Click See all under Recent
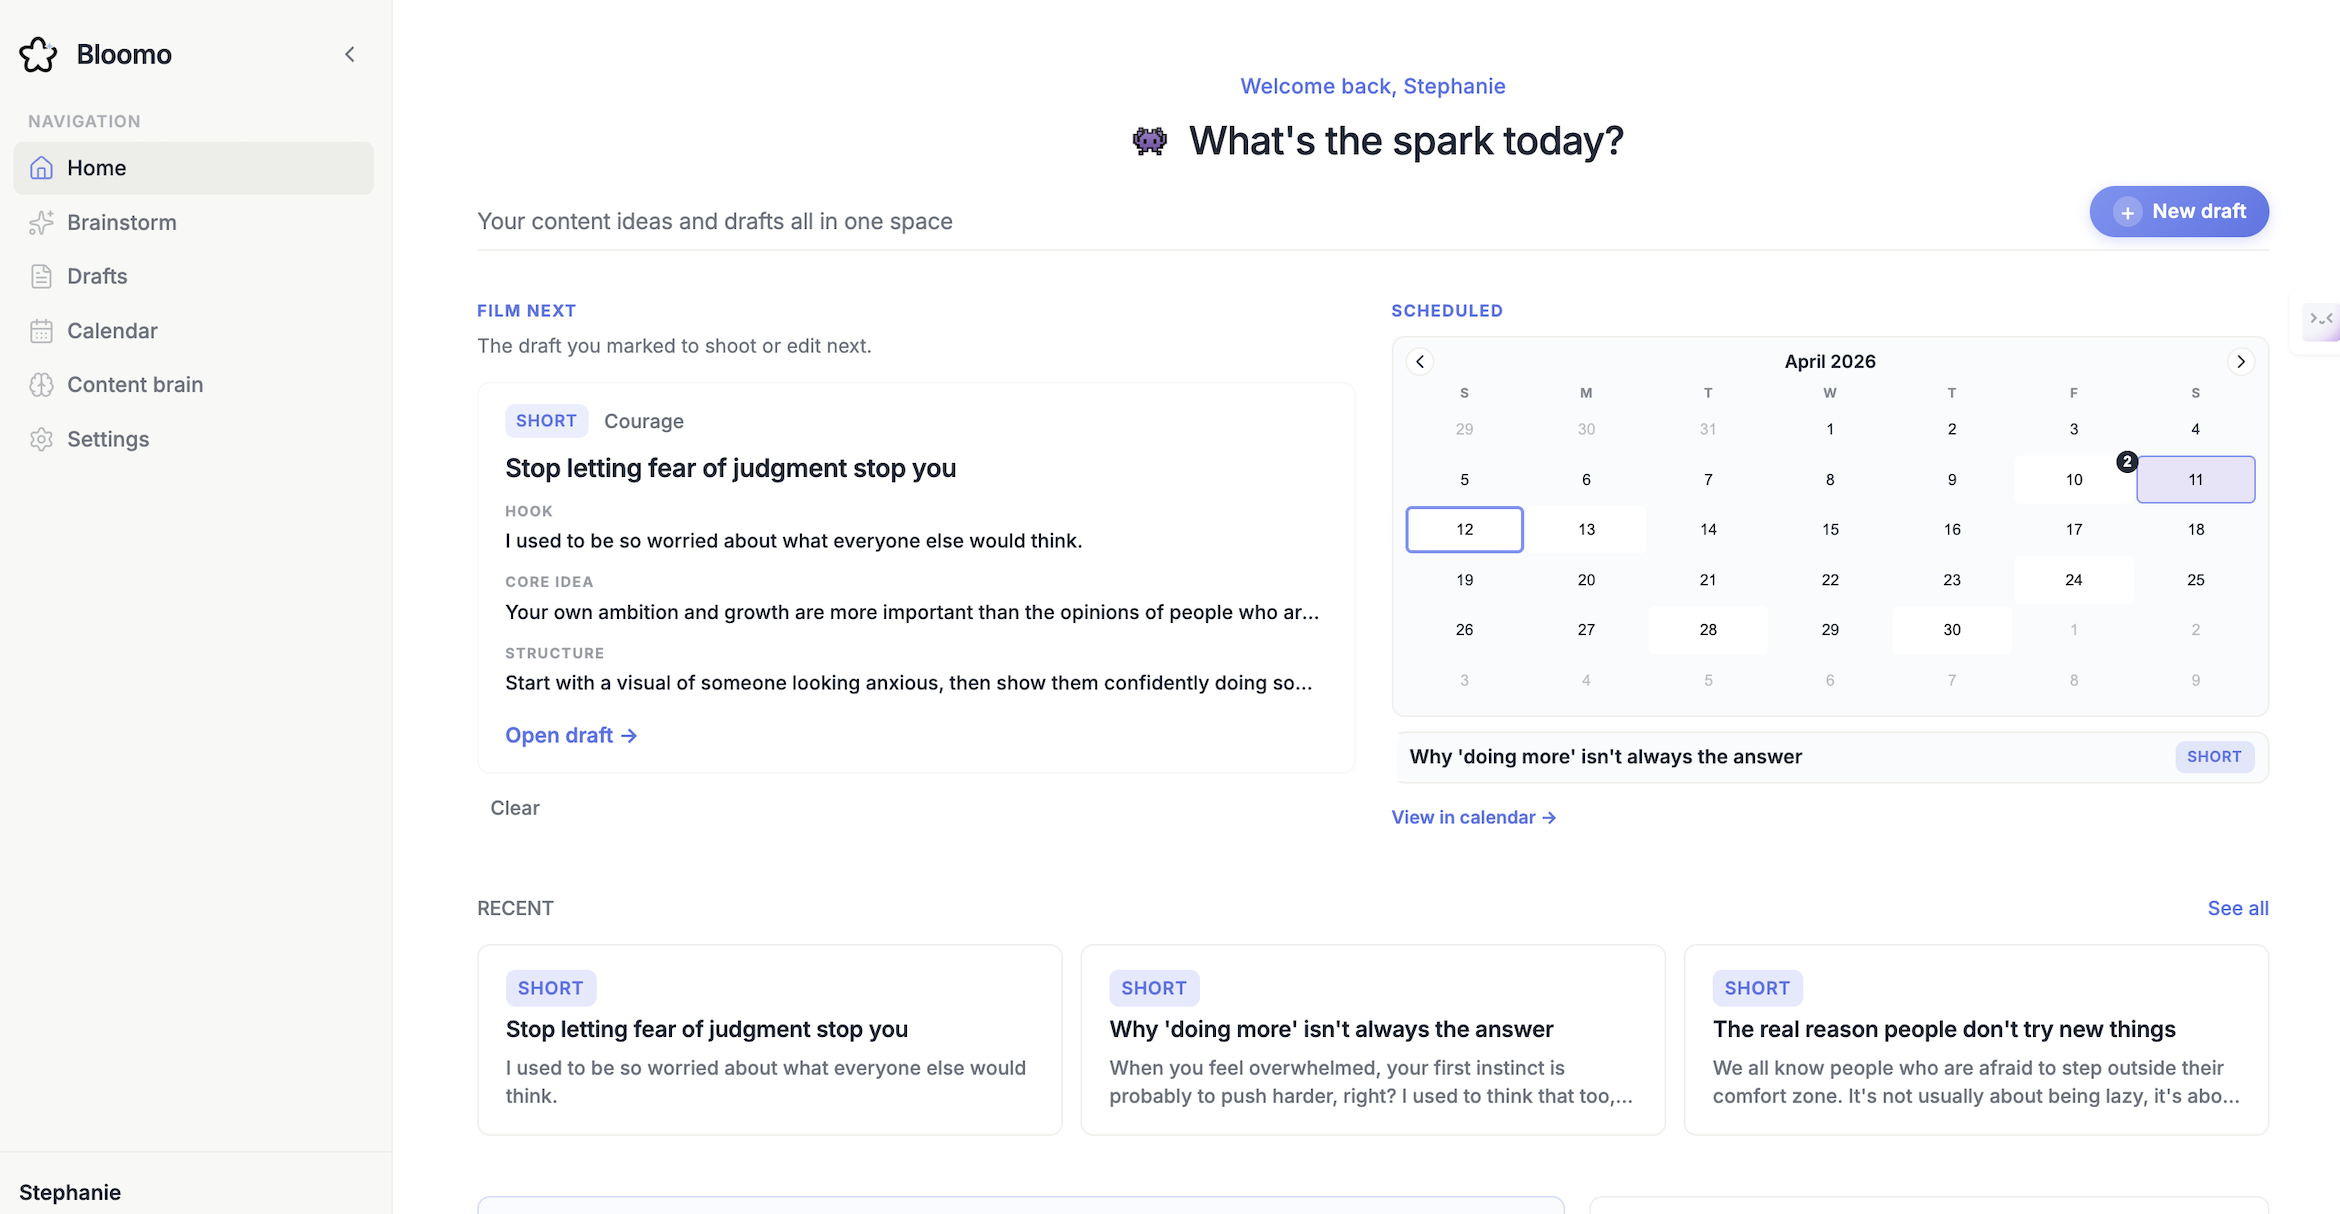Screen dimensions: 2340x1214 point(2238,908)
